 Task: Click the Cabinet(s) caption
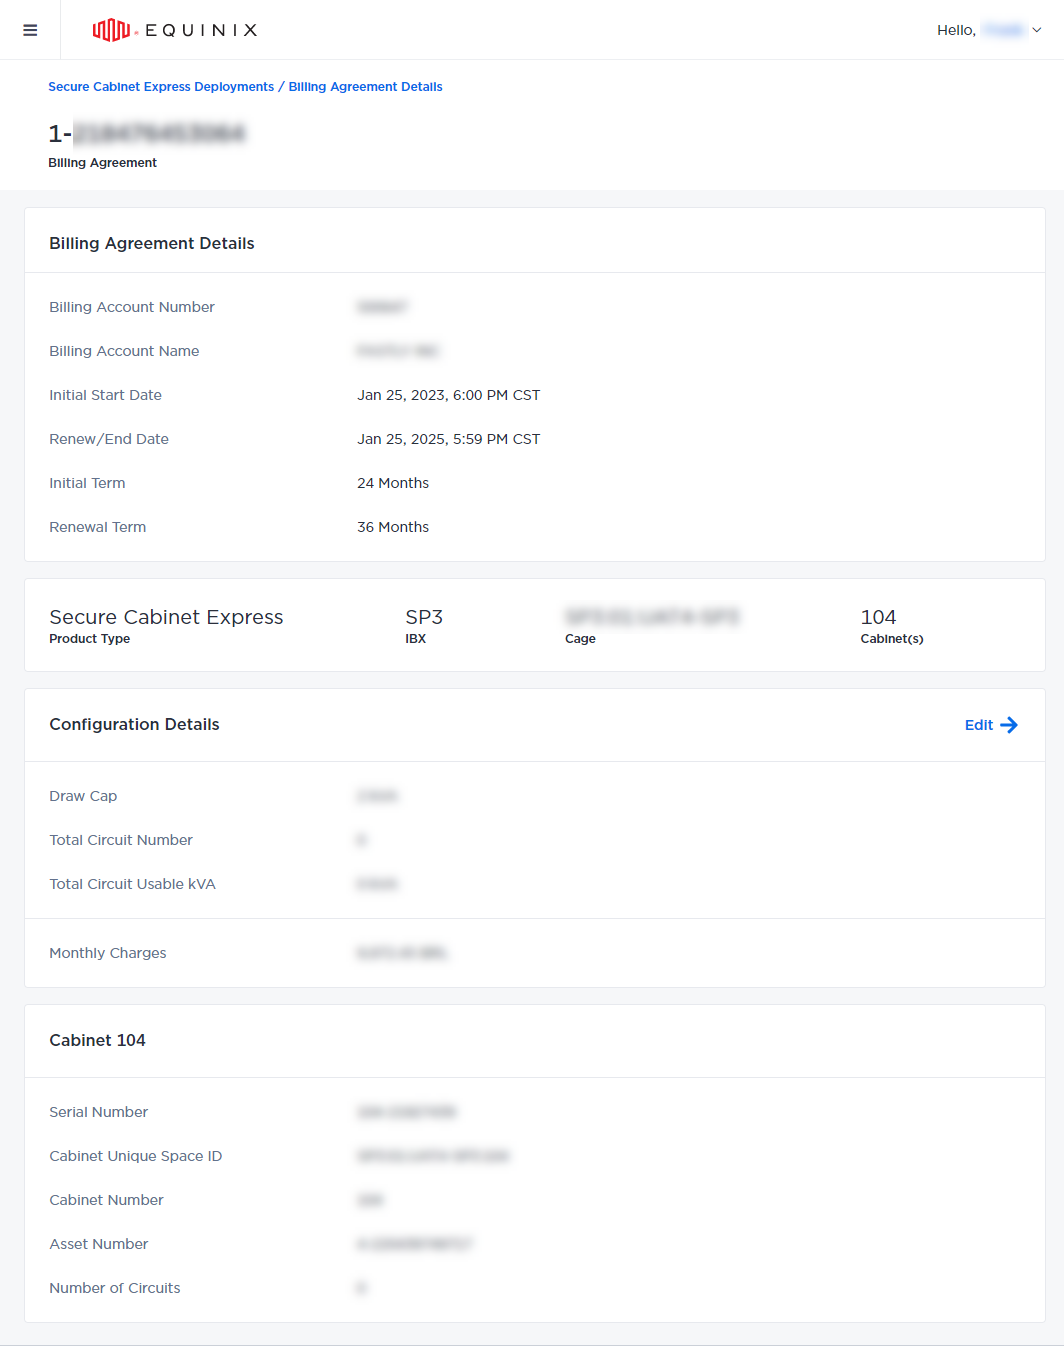pyautogui.click(x=892, y=639)
